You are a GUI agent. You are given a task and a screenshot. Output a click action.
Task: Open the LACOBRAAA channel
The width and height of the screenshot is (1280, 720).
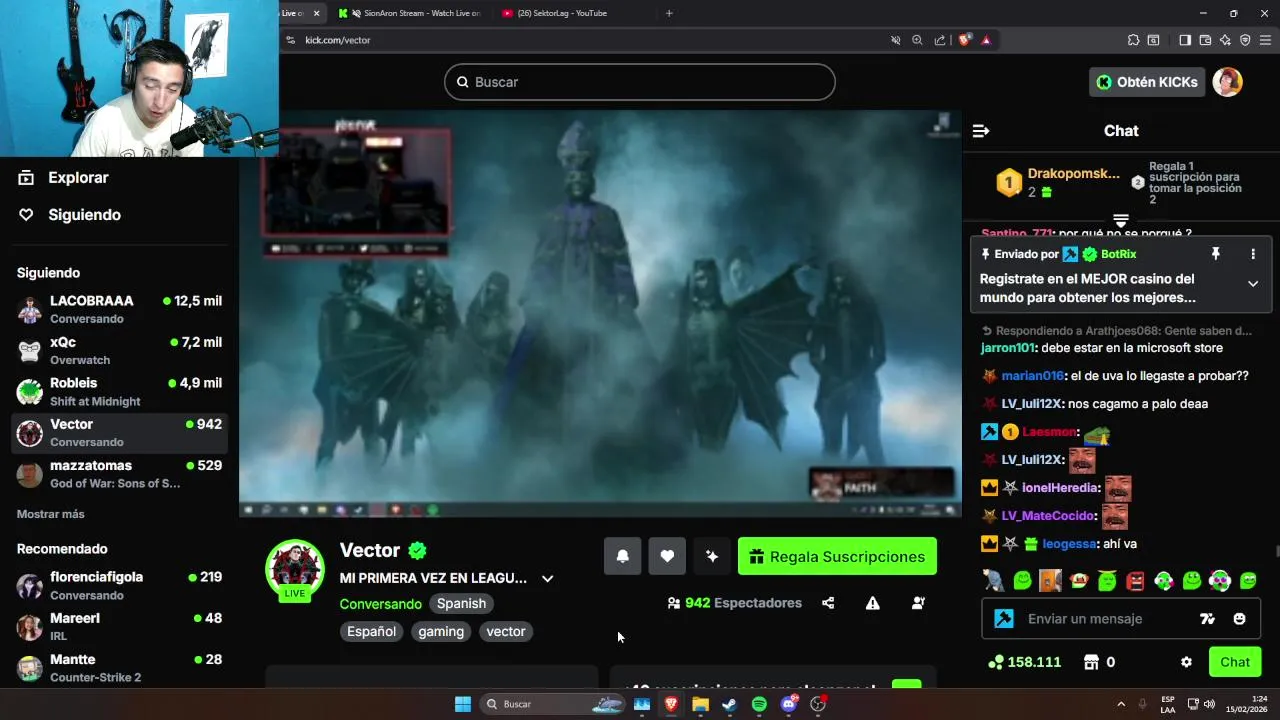pos(120,309)
